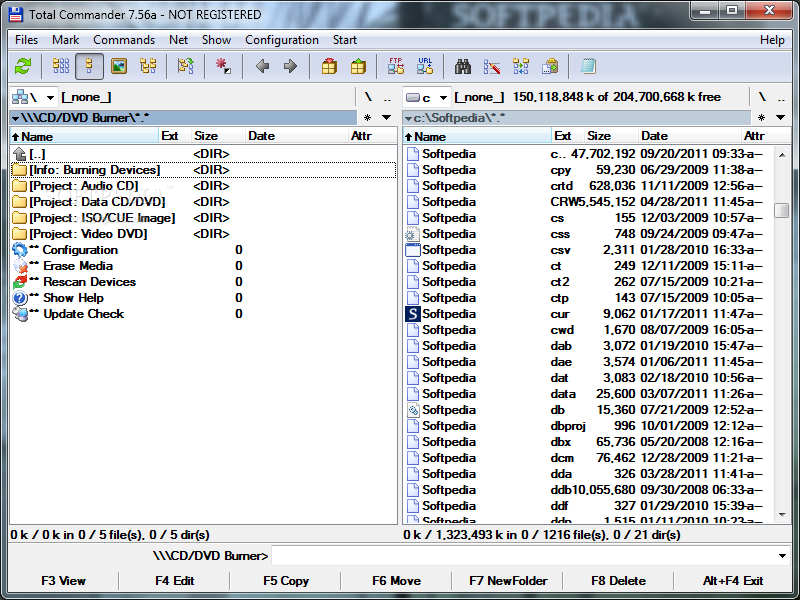
Task: Open Find files binoculars icon
Action: pos(463,66)
